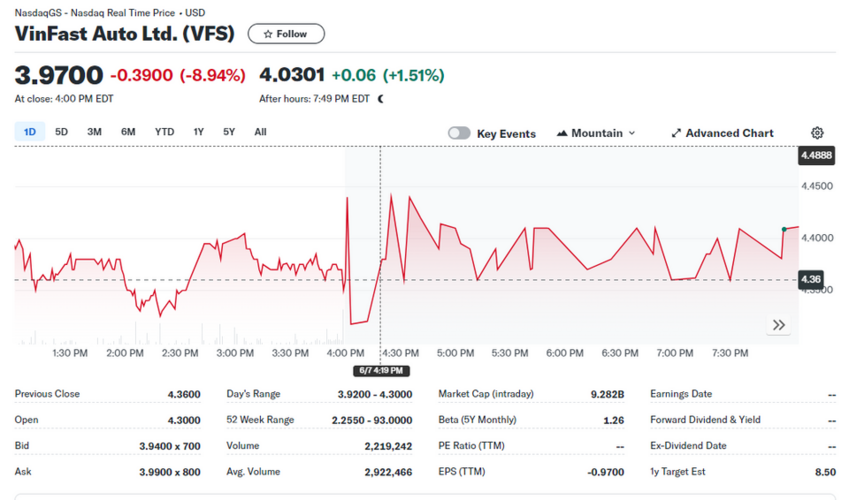
Task: Click the 6/7 4:19 PM chart timestamp marker
Action: [381, 371]
